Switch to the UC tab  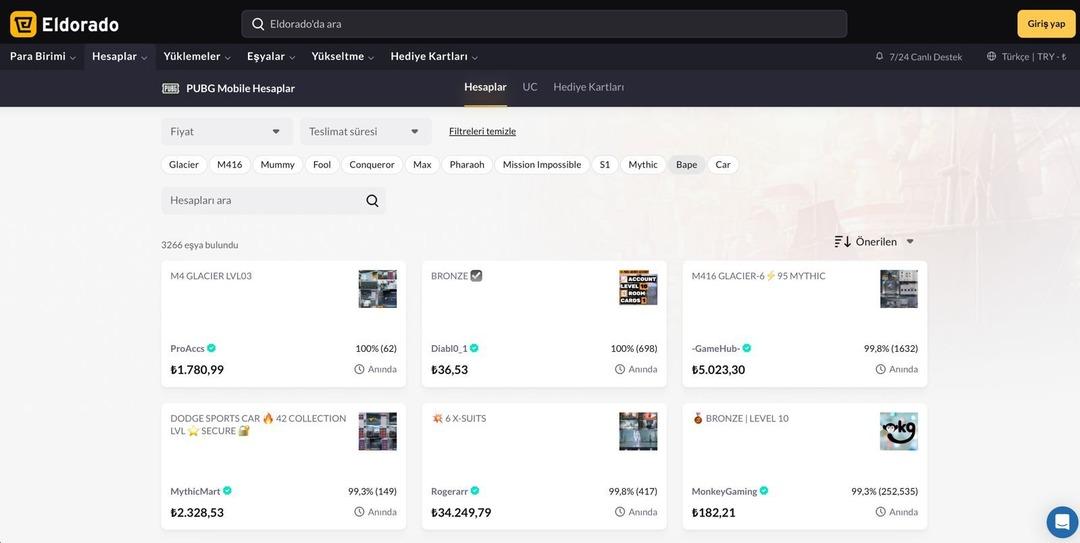coord(530,87)
